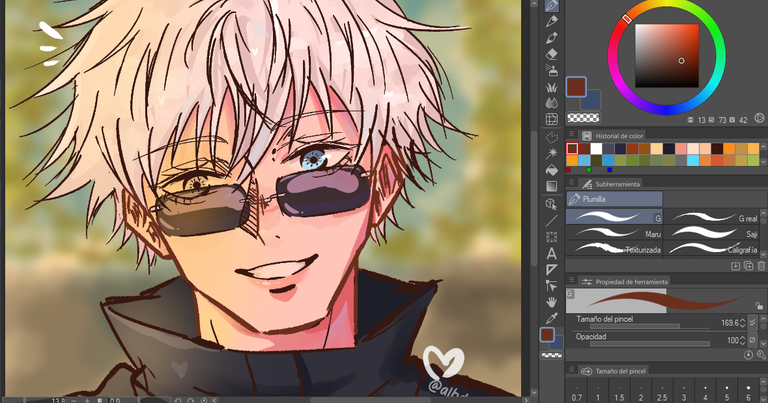Screen dimensions: 768x403
Task: Open sub tool detail wrench icon
Action: click(761, 356)
